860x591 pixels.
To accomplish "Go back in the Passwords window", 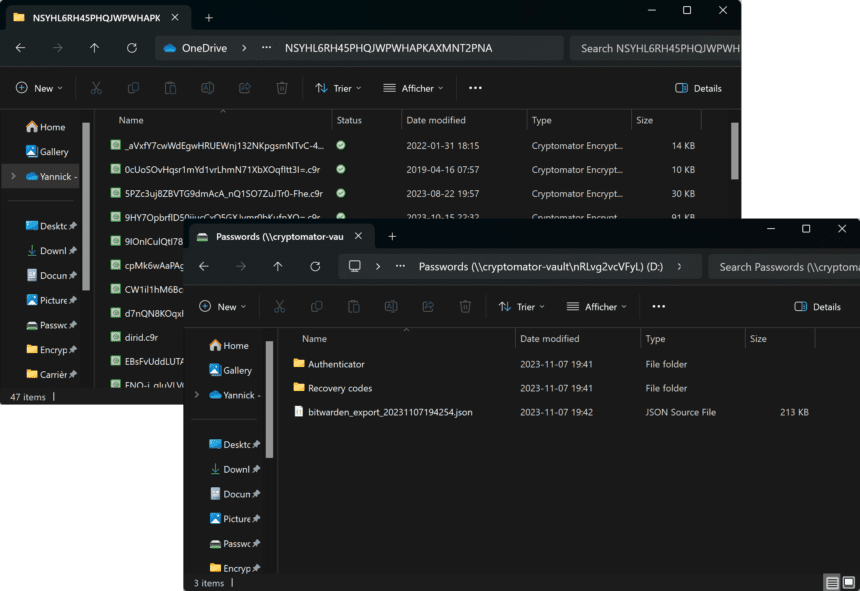I will coord(204,266).
